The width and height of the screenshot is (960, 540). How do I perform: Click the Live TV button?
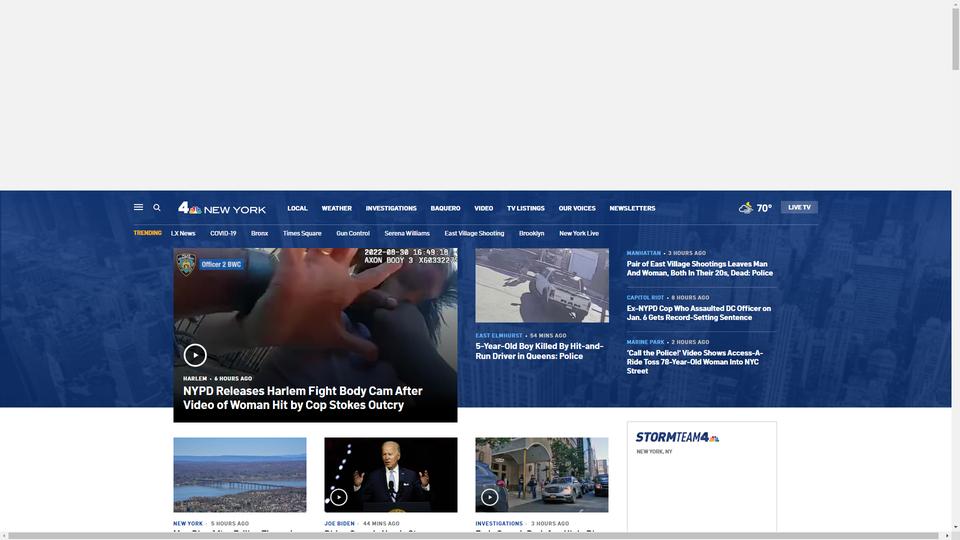[799, 208]
